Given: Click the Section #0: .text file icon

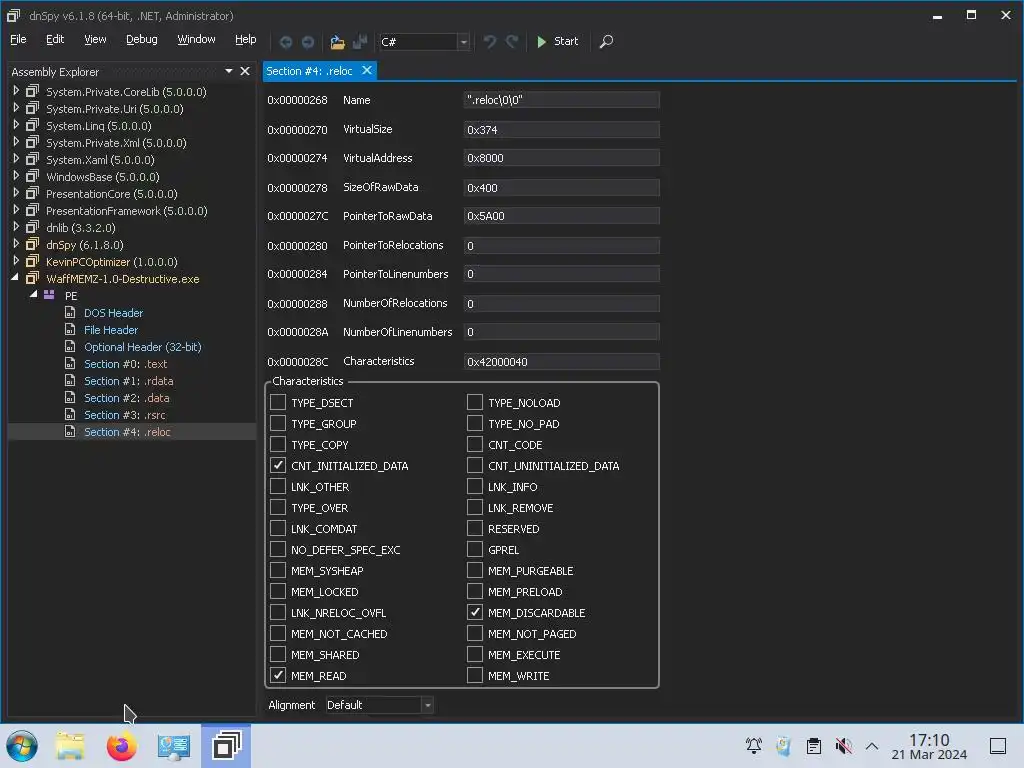Looking at the screenshot, I should [x=70, y=363].
